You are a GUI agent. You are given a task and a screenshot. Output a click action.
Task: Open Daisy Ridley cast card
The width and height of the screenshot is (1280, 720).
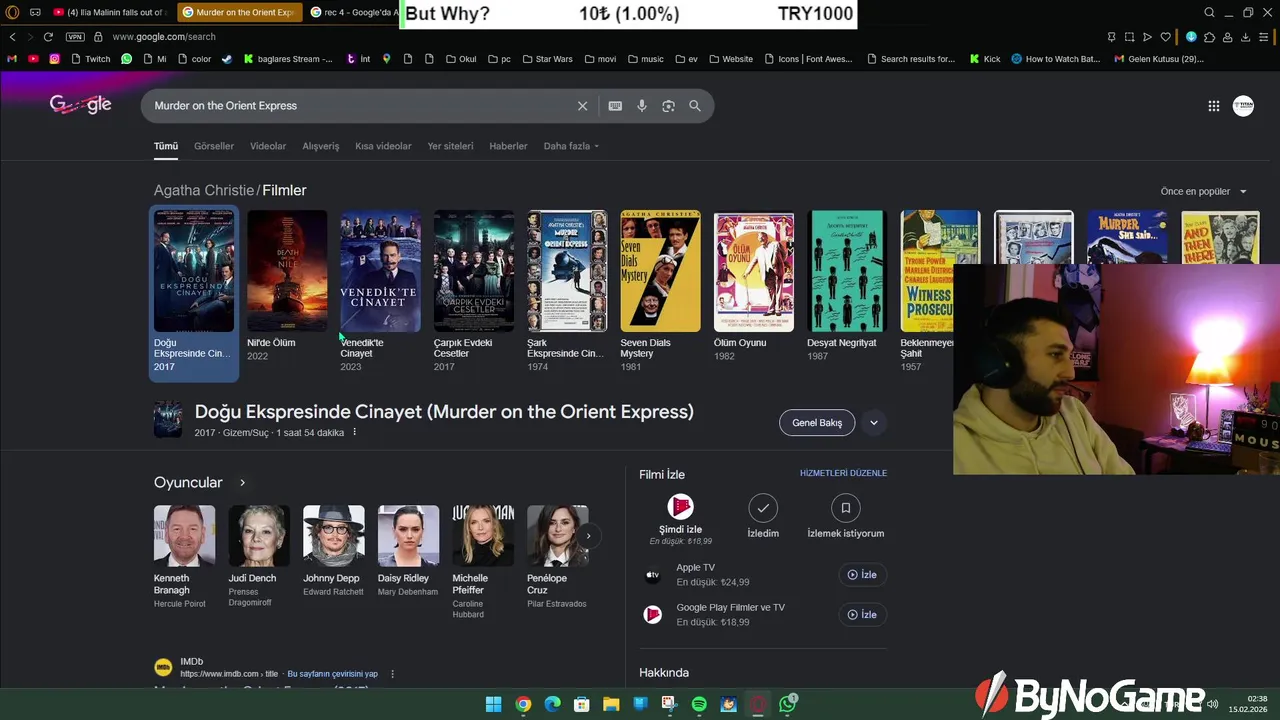408,551
